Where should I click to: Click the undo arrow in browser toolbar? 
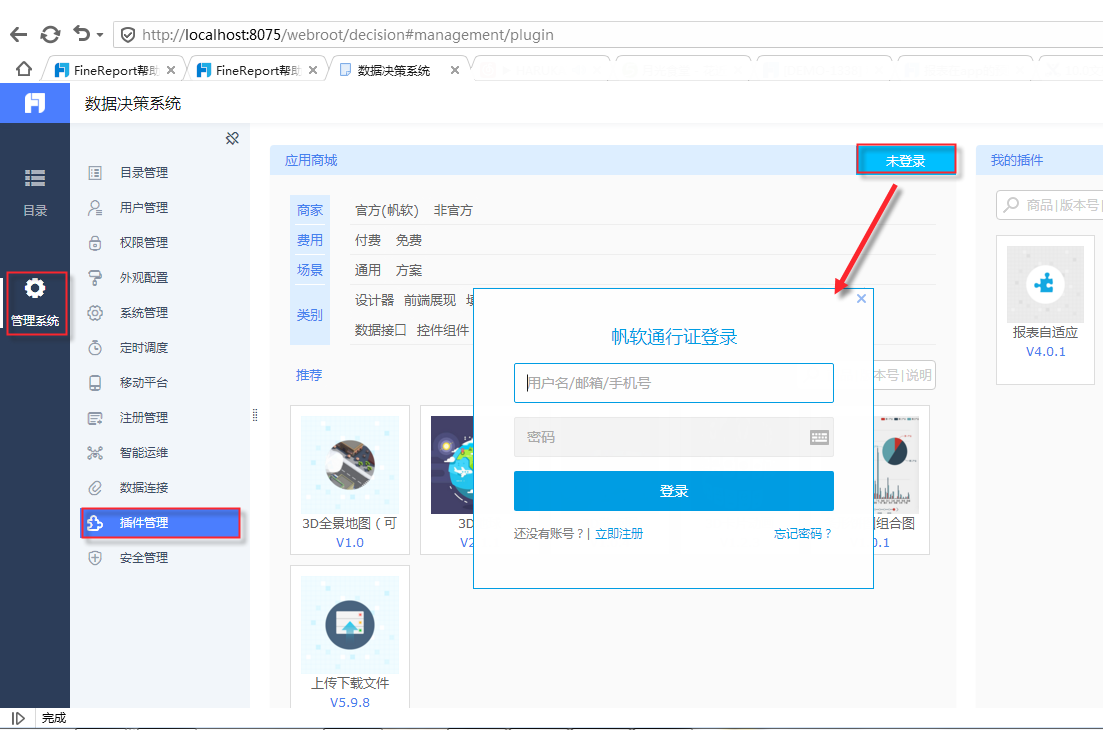tap(82, 34)
